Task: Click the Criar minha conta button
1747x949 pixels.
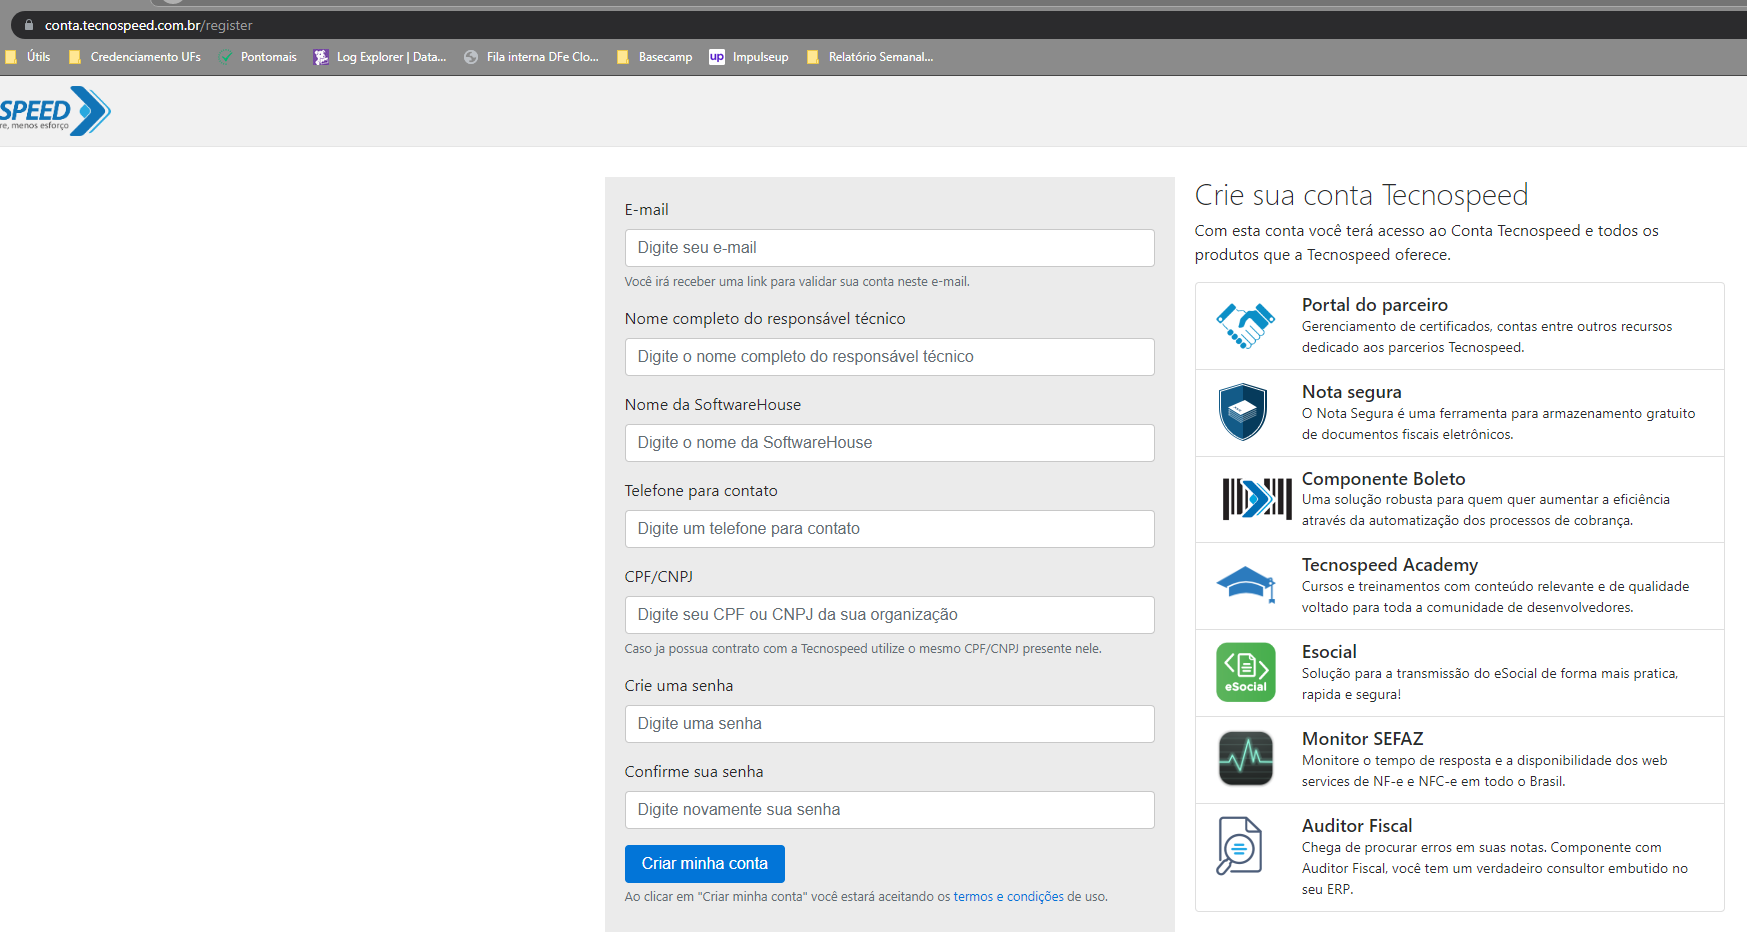Action: pyautogui.click(x=705, y=864)
